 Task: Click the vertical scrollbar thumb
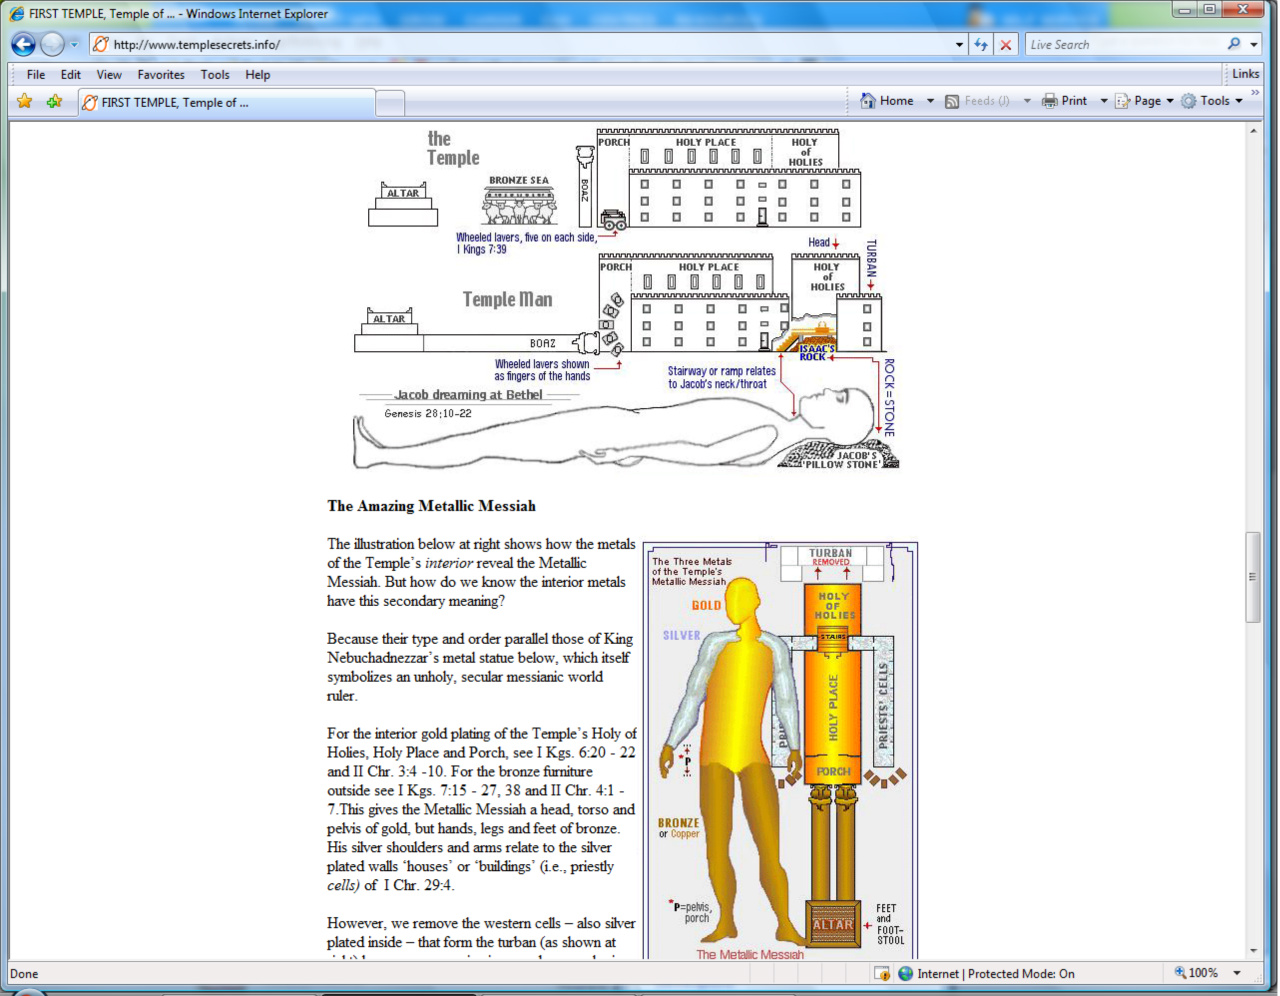[1253, 577]
